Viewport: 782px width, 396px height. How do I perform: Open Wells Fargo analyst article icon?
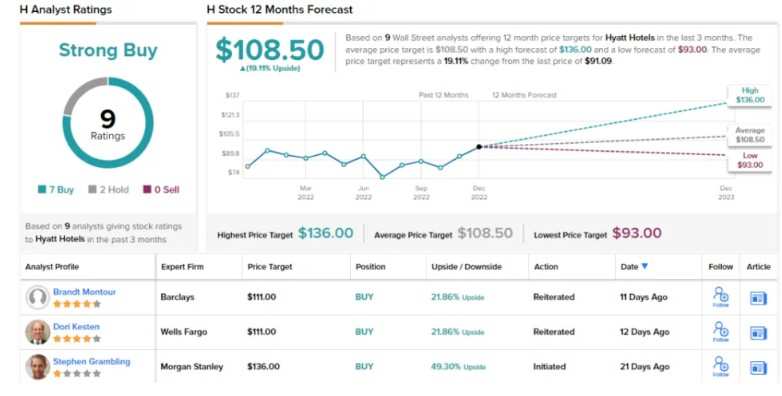[758, 333]
